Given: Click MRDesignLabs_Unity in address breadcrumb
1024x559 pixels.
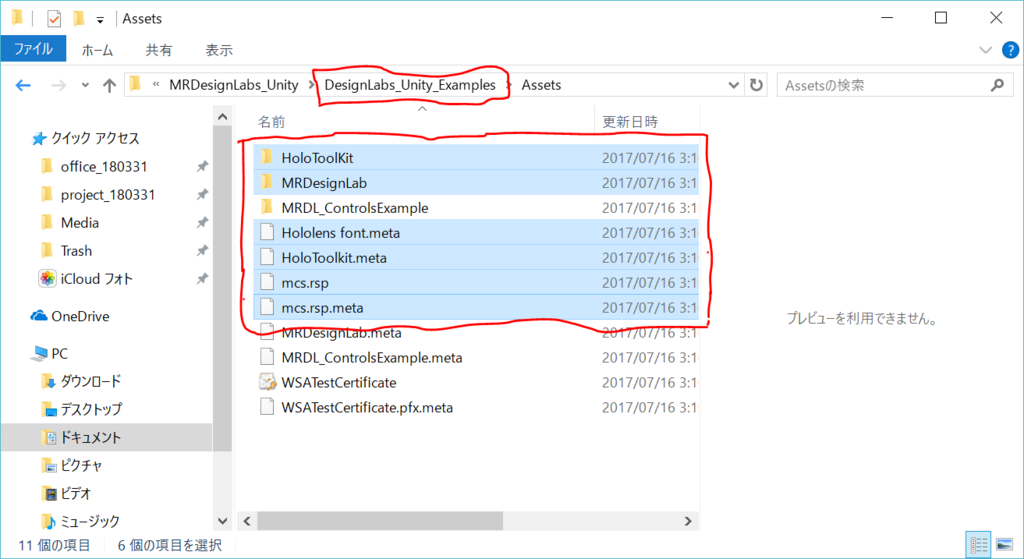Looking at the screenshot, I should coord(234,85).
